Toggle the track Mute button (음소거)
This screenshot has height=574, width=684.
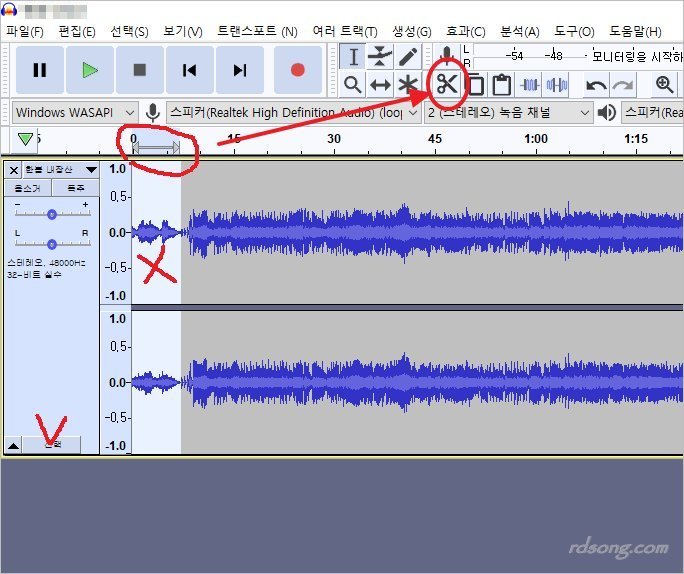tap(27, 187)
